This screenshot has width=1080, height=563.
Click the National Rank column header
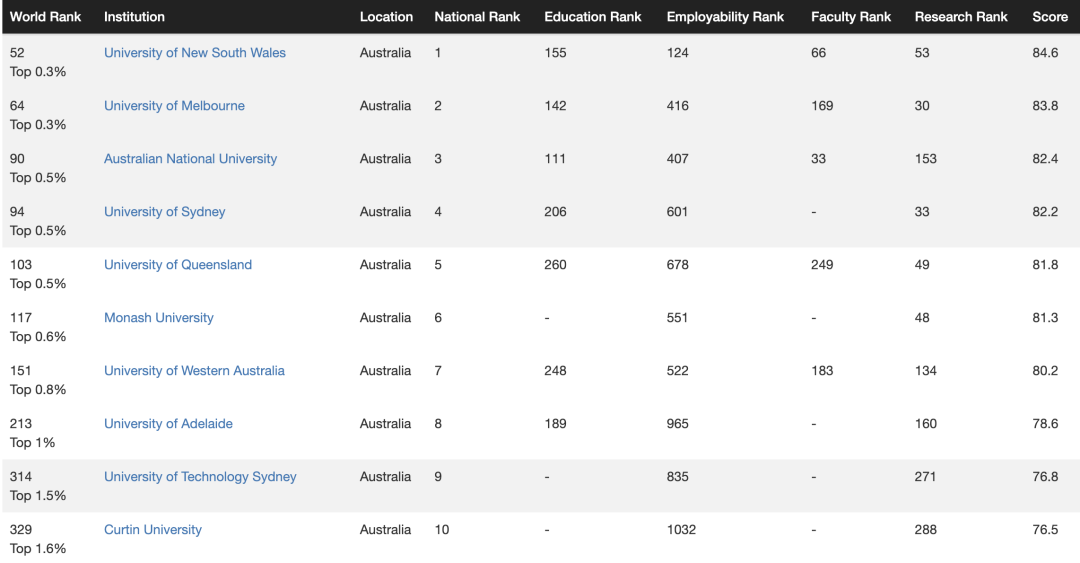477,17
